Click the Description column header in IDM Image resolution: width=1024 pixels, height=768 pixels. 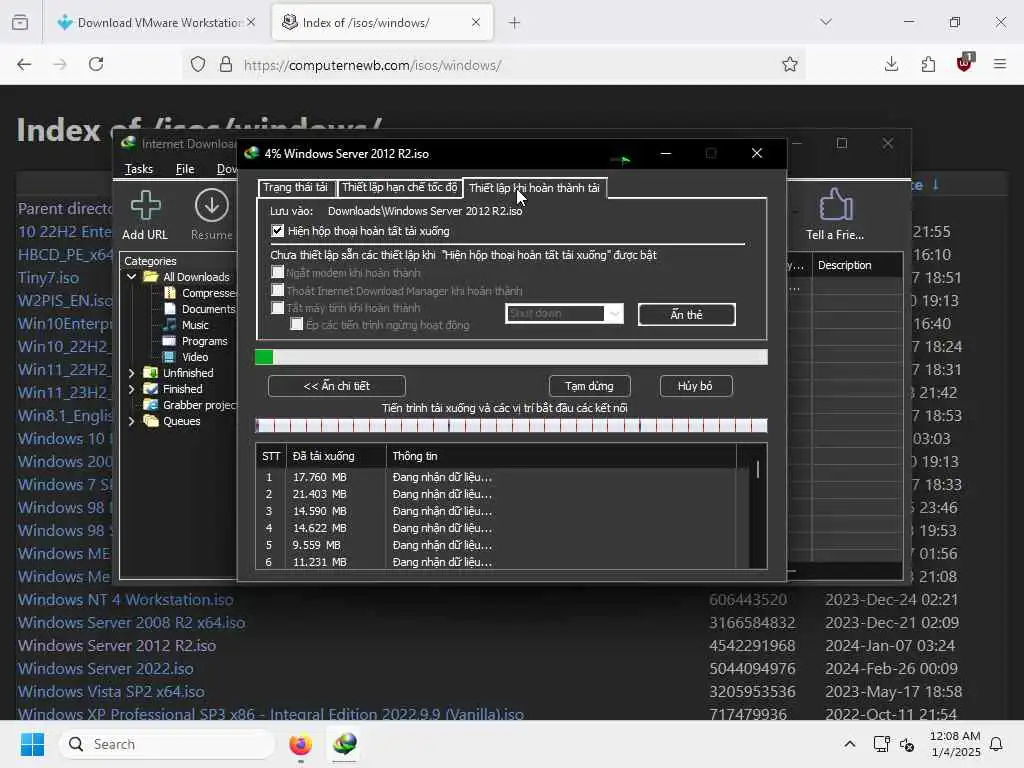click(x=857, y=265)
